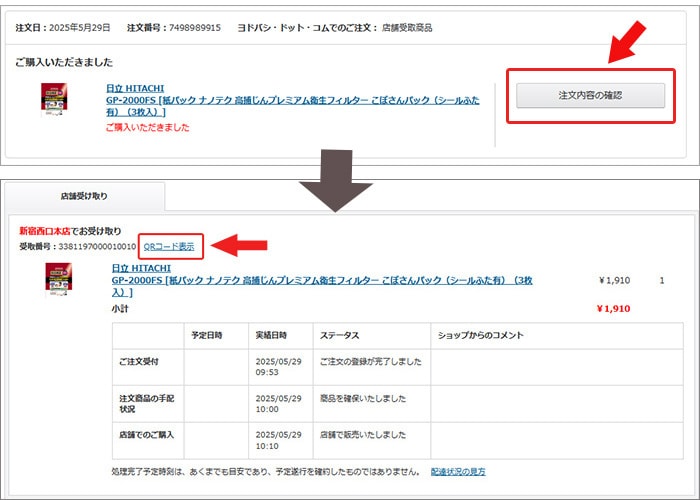The width and height of the screenshot is (700, 500).
Task: Open the 配達状況の見方 link
Action: point(458,471)
